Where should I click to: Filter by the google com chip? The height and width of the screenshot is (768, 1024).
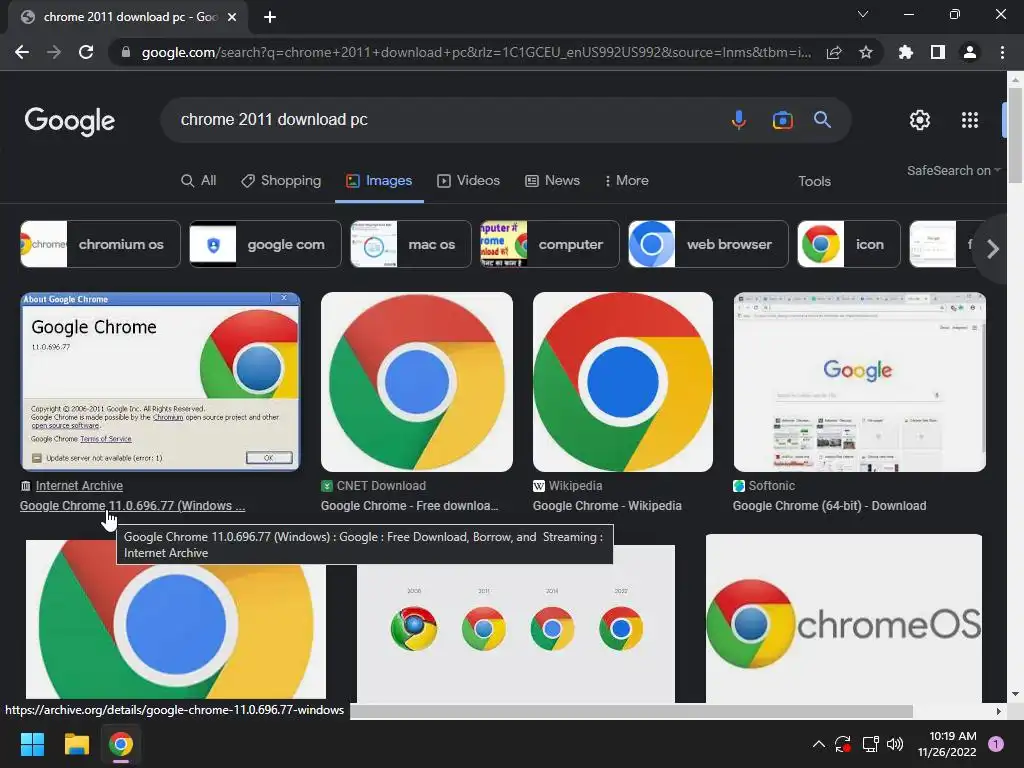pyautogui.click(x=265, y=244)
